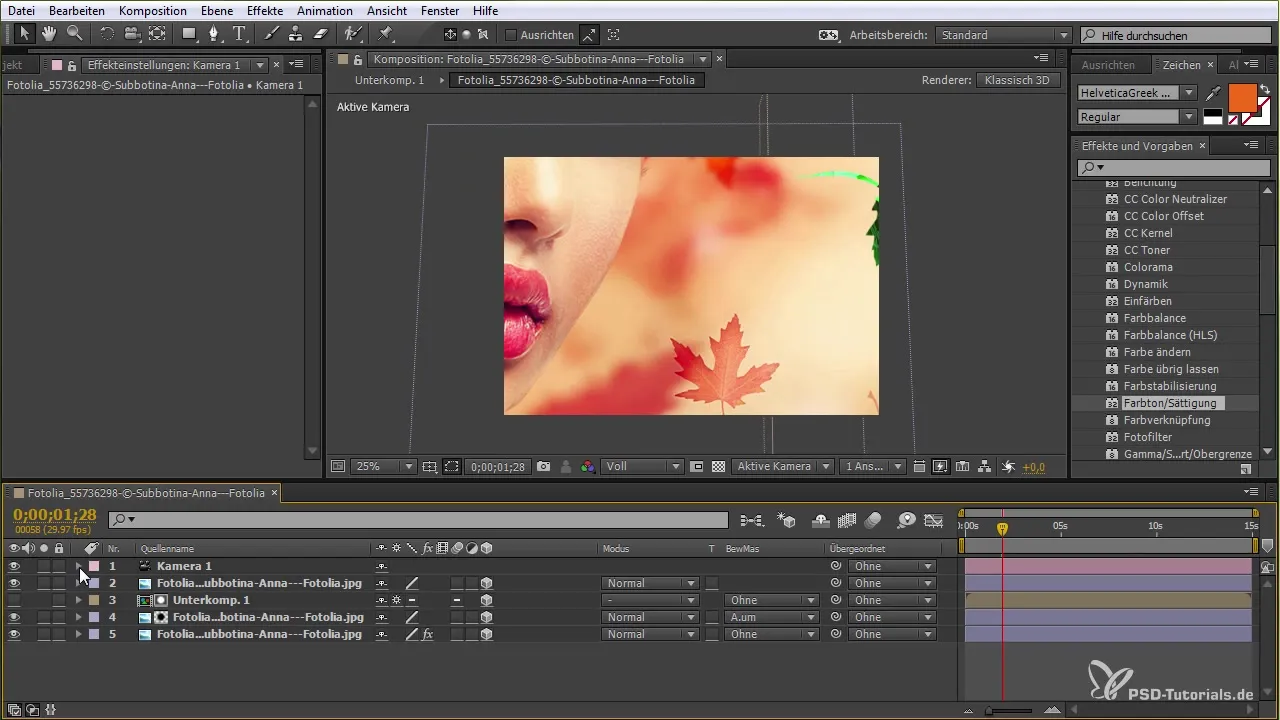The height and width of the screenshot is (720, 1280).
Task: Click the orange fill color swatch
Action: click(x=1241, y=98)
